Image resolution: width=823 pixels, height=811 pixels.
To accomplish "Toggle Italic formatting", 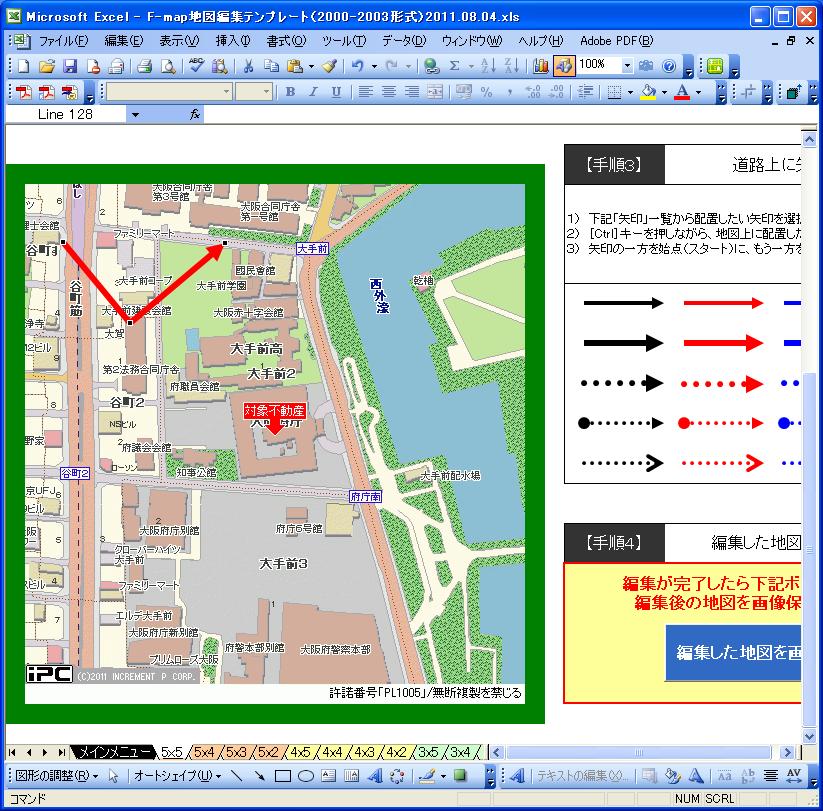I will pyautogui.click(x=313, y=92).
